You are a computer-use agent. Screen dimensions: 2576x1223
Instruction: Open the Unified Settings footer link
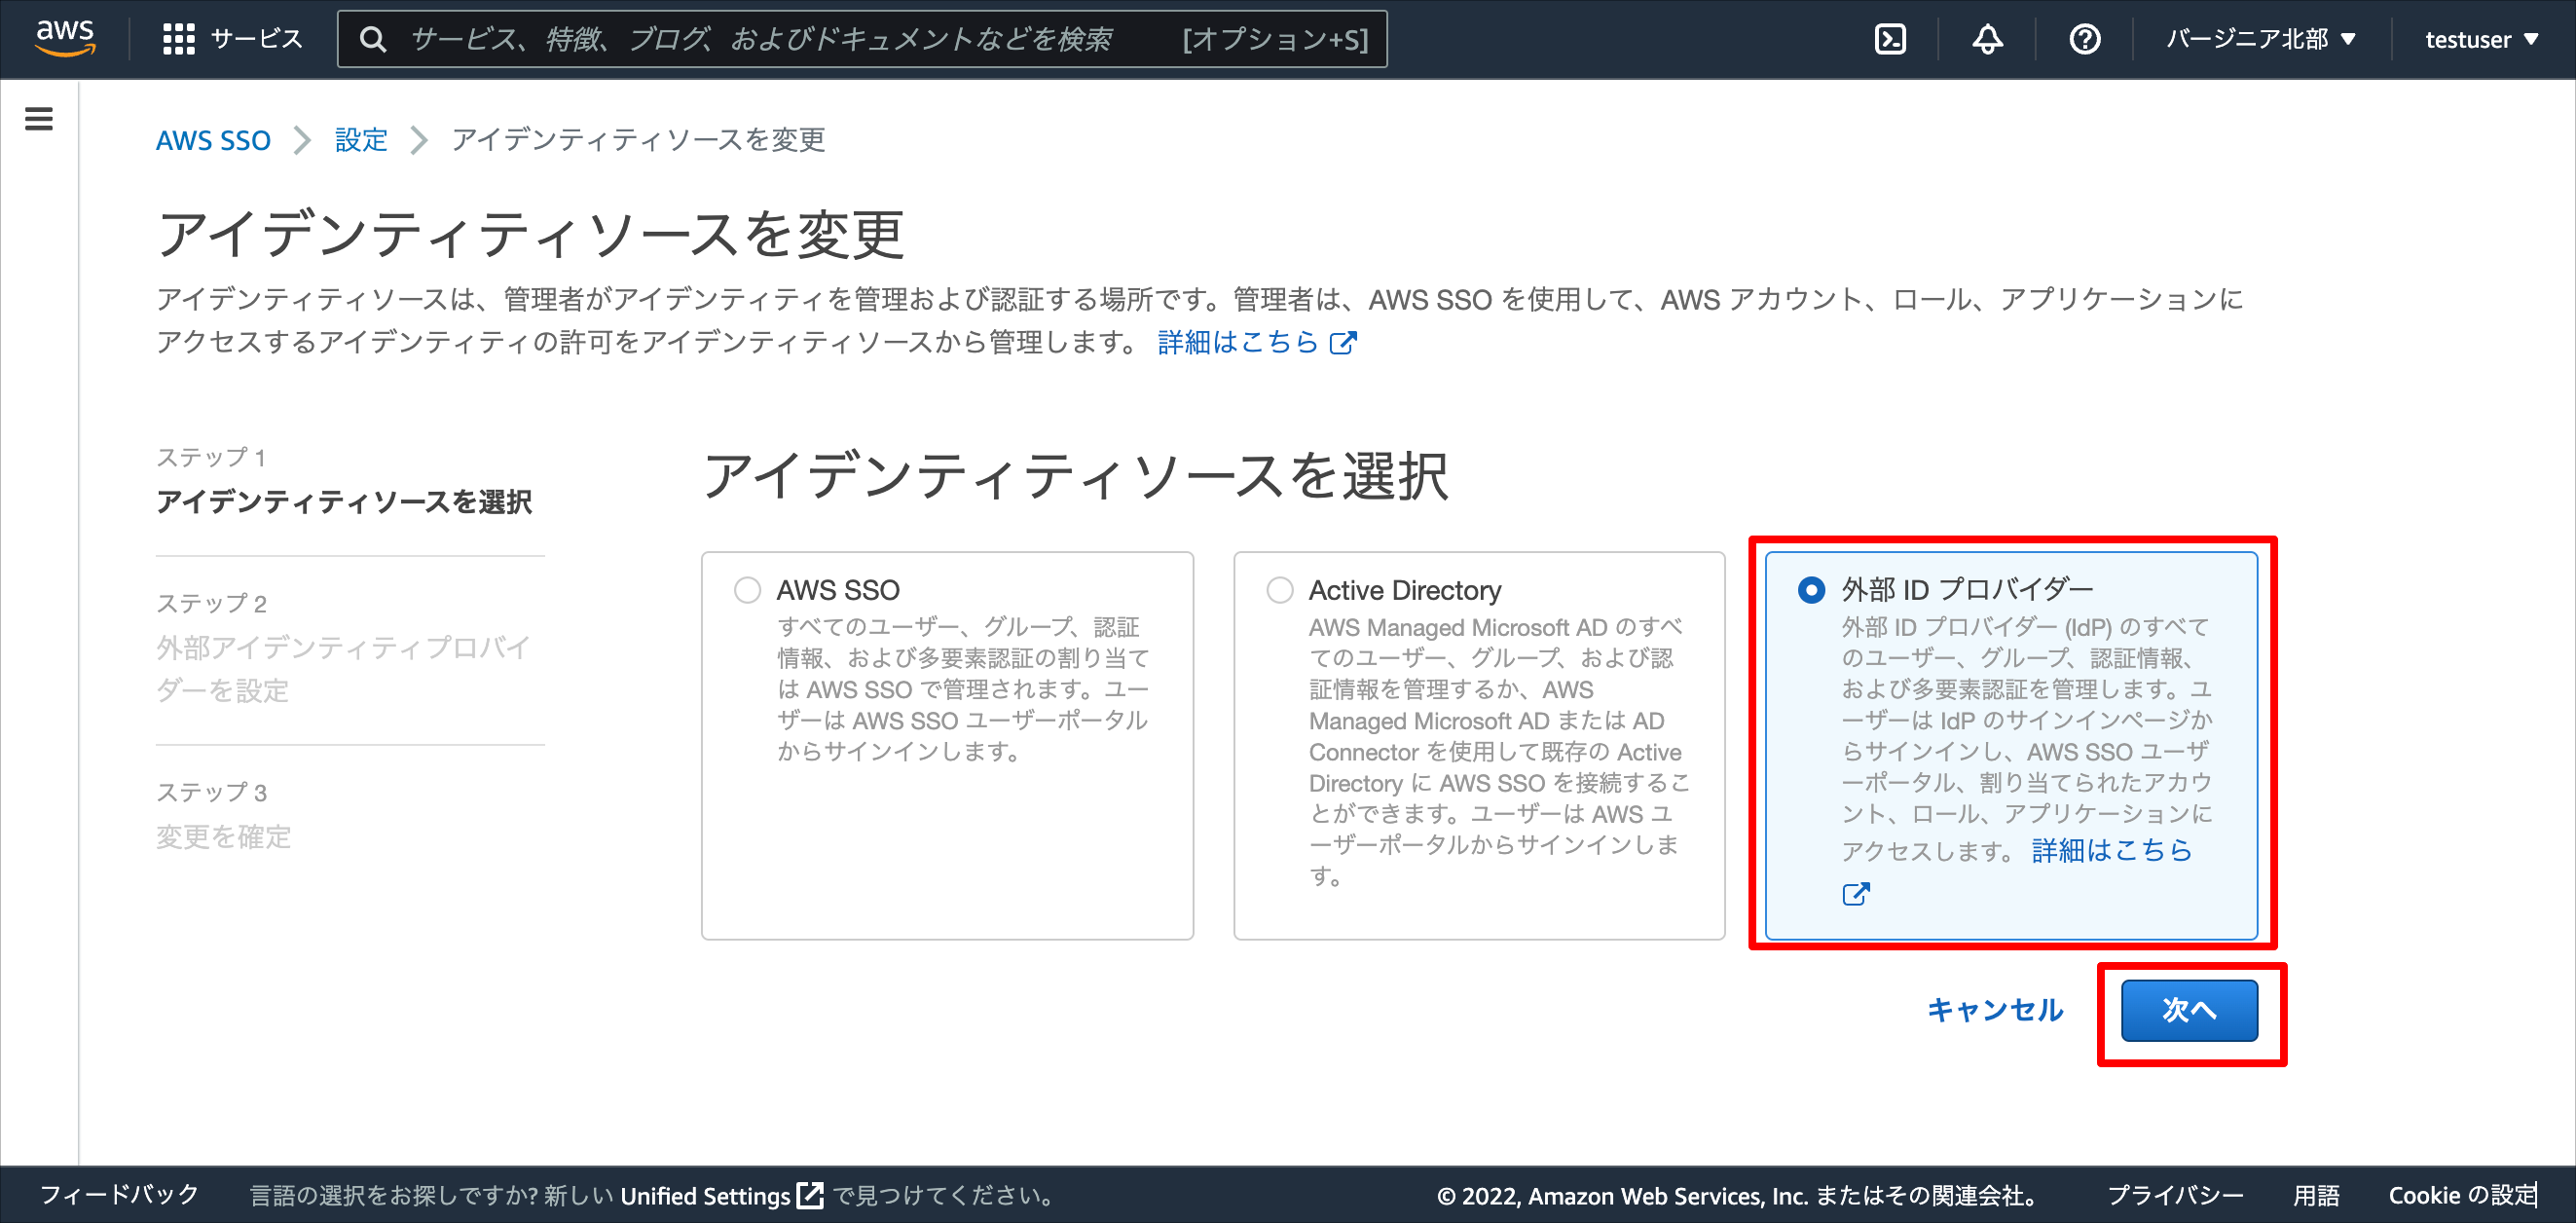[x=721, y=1195]
